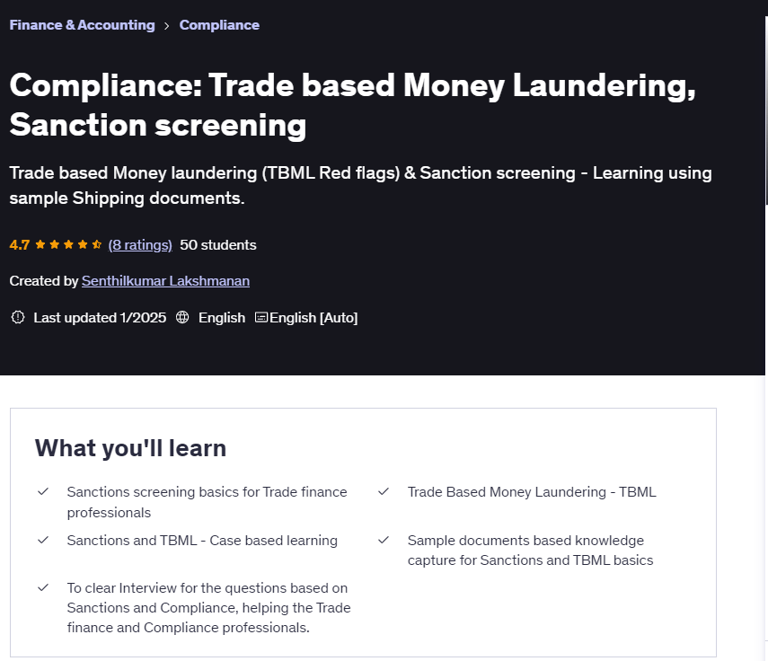The width and height of the screenshot is (768, 661).
Task: Click the What you'll learn heading
Action: coord(130,448)
